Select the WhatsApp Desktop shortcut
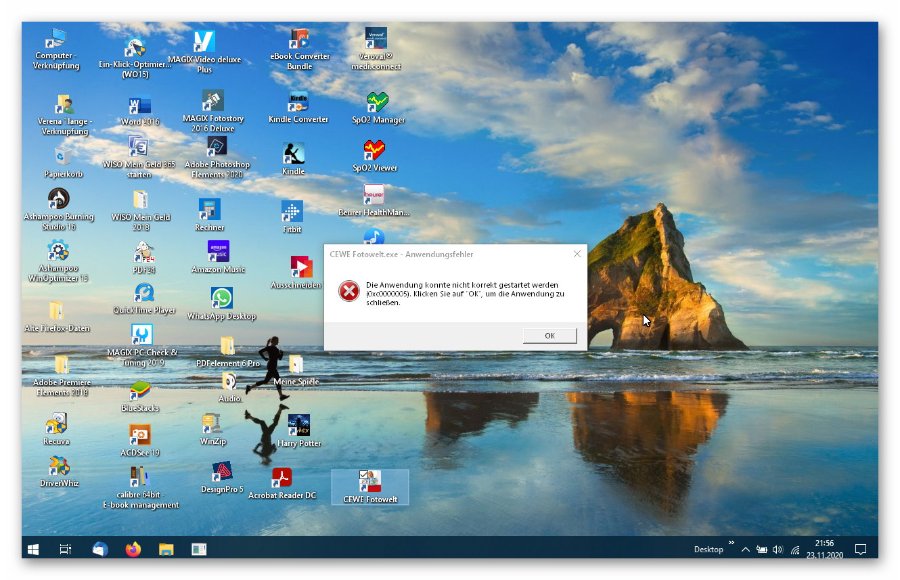This screenshot has width=900, height=580. coord(222,298)
